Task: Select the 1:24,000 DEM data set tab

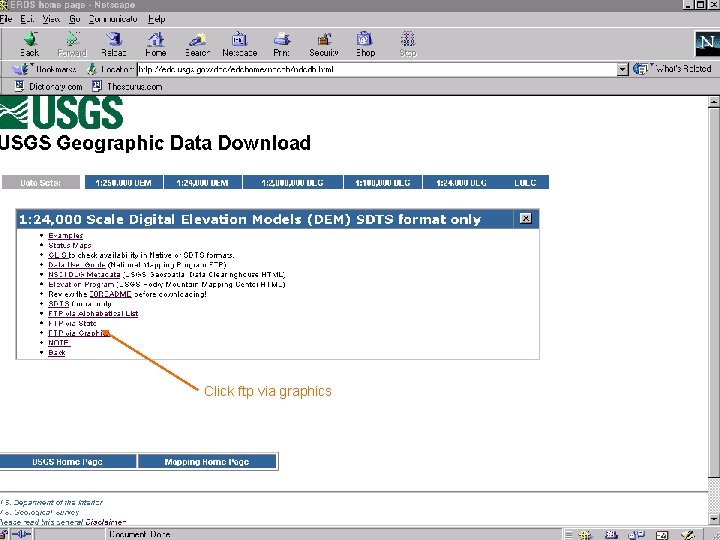Action: (x=202, y=182)
